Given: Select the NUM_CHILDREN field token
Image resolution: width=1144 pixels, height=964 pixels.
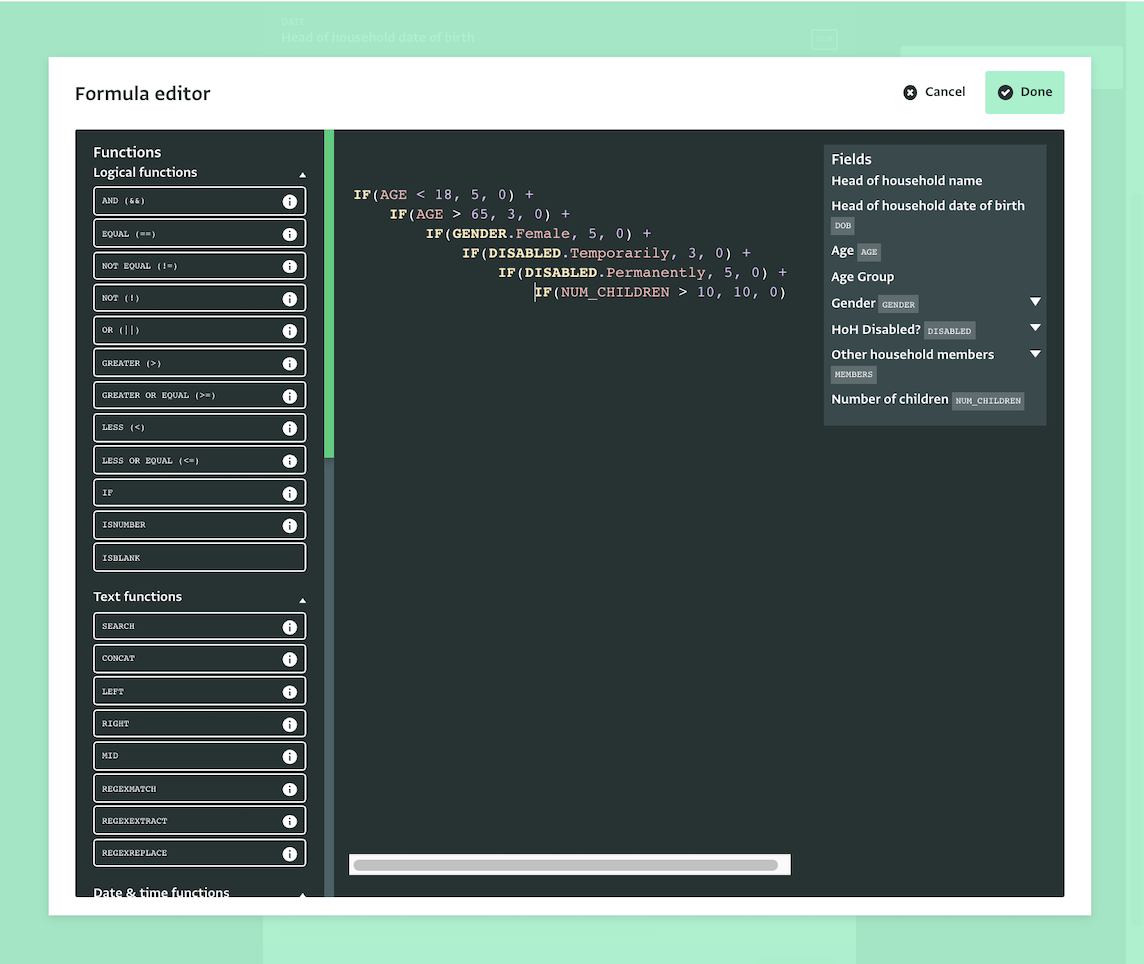Looking at the screenshot, I should [987, 401].
